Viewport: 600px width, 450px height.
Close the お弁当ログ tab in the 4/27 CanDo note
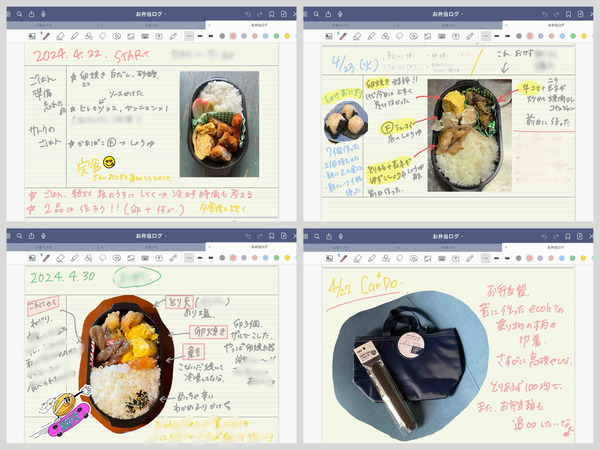coord(506,247)
